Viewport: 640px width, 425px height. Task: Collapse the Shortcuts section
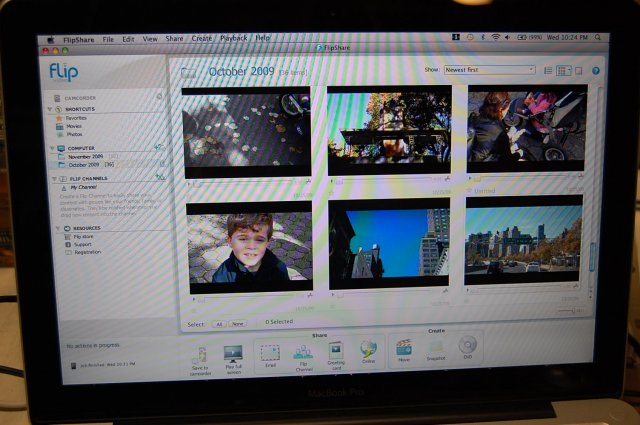47,110
